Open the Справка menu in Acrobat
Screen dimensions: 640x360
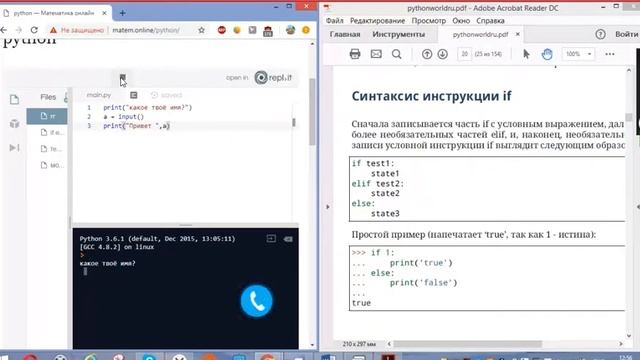490,20
